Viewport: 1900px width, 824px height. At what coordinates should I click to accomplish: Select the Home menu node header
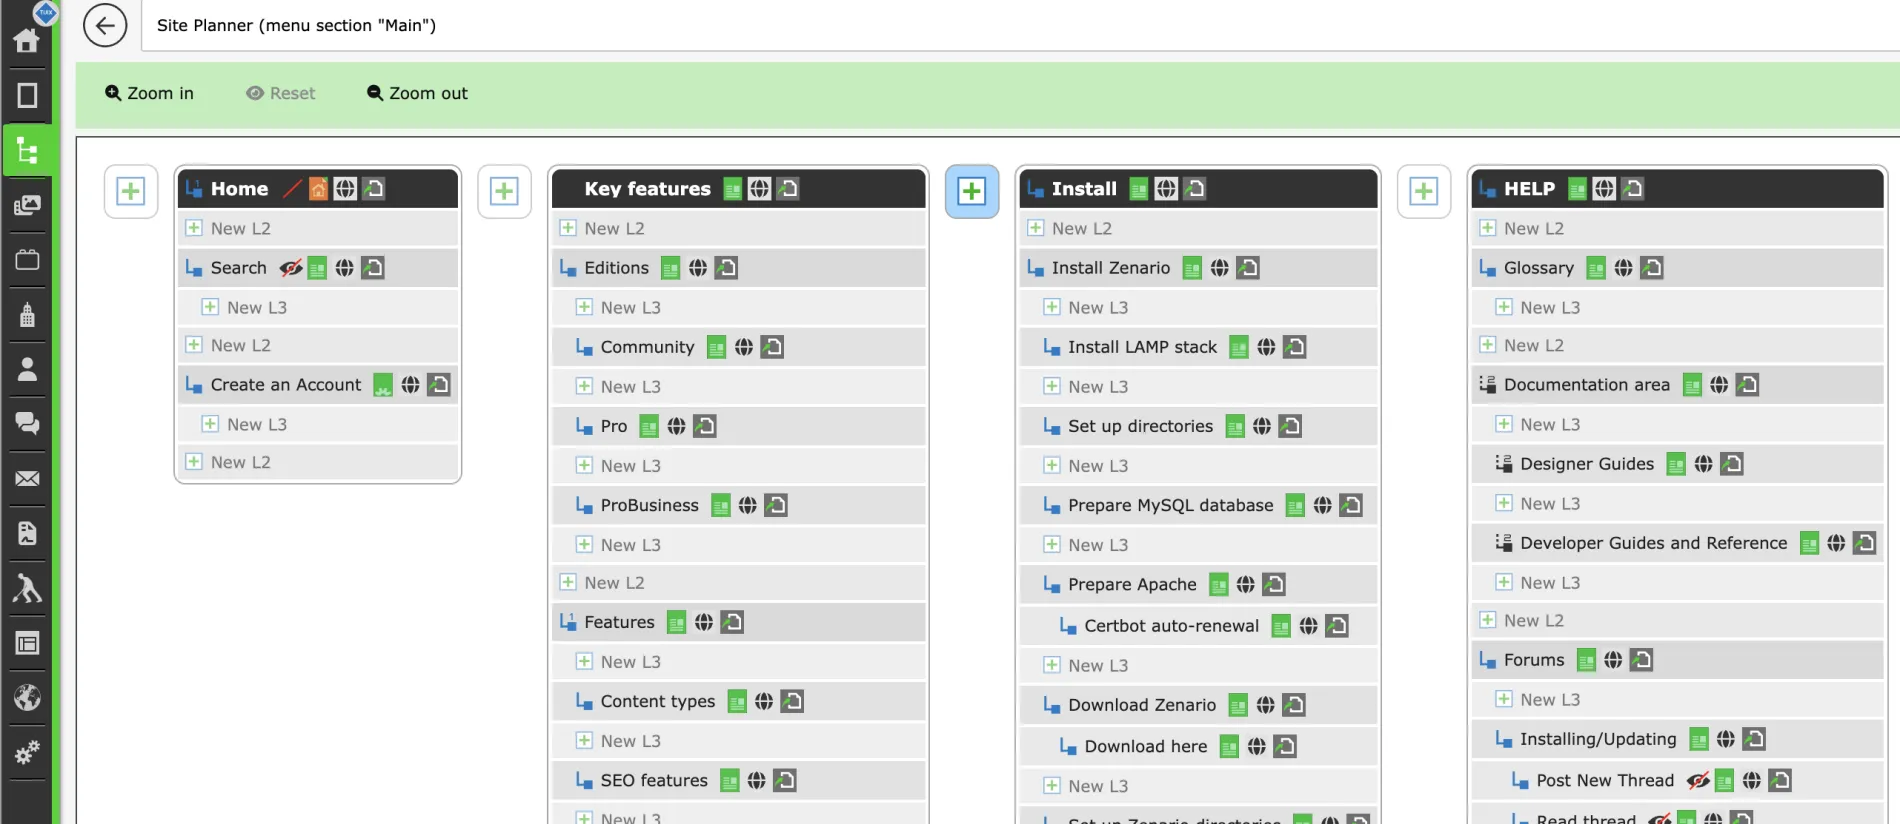318,188
